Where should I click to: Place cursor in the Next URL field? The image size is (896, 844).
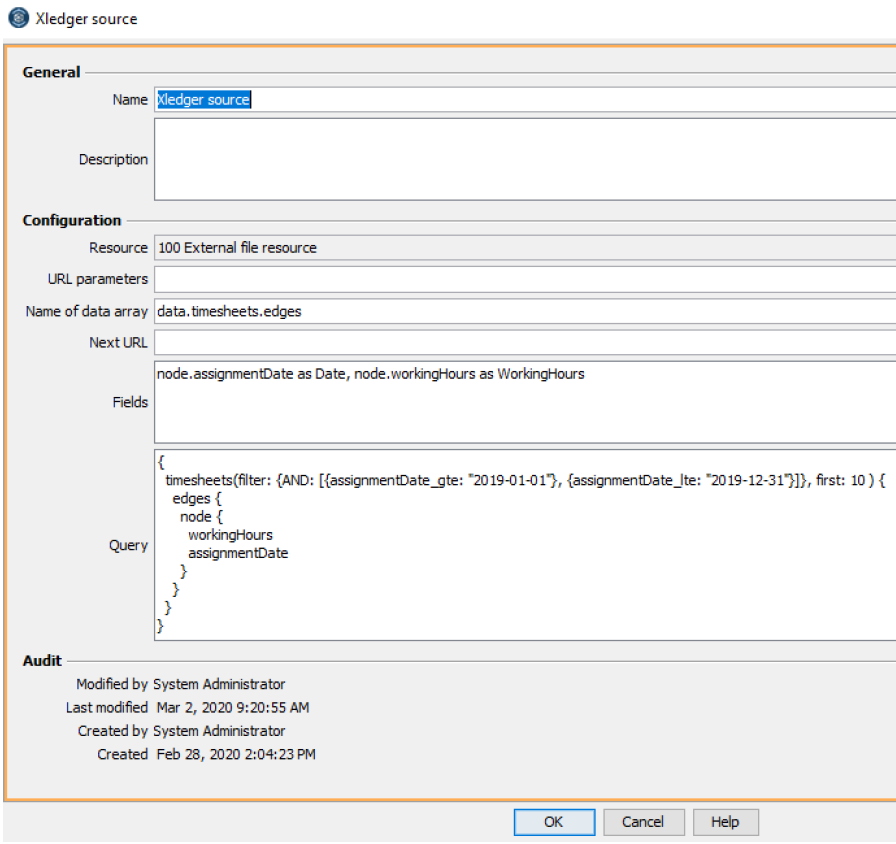click(x=520, y=342)
